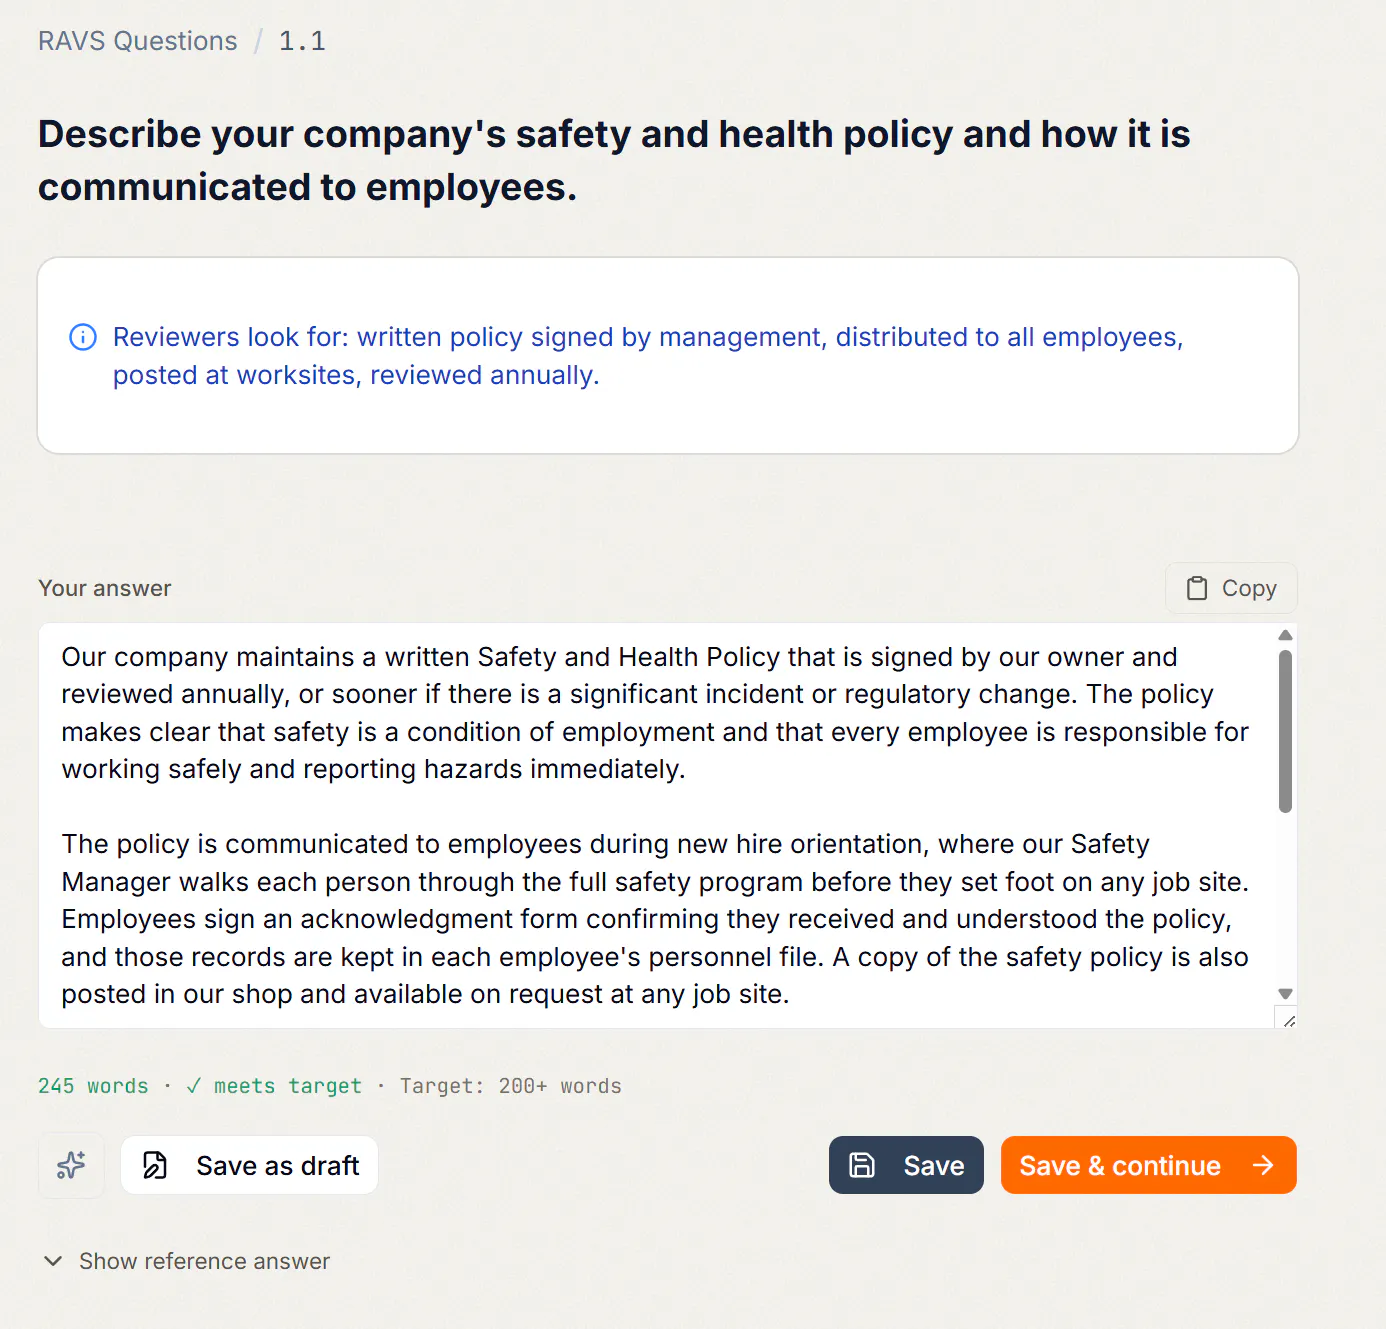Click the arrow icon on Save & continue

click(x=1264, y=1165)
